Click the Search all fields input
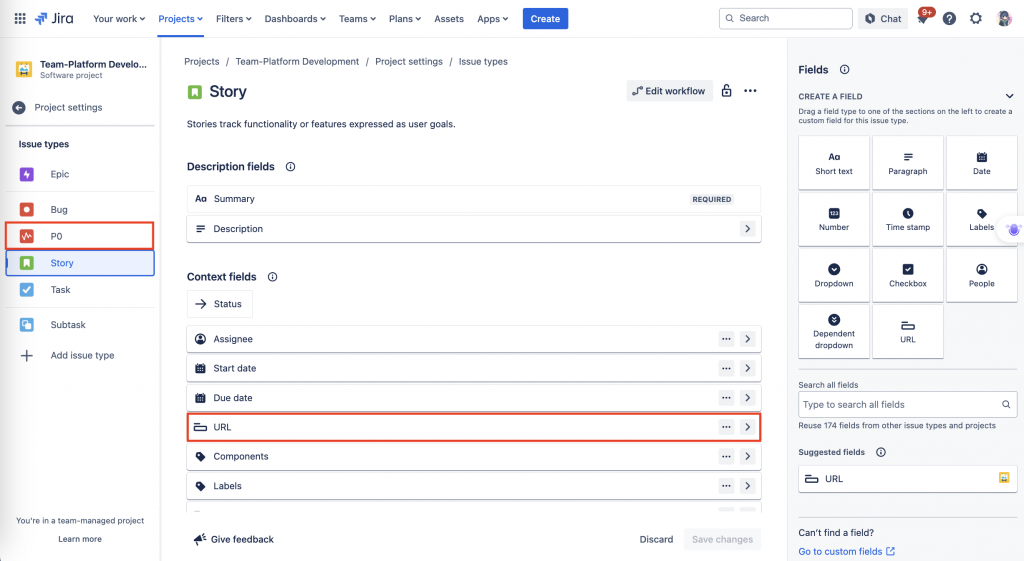The image size is (1024, 561). coord(899,405)
